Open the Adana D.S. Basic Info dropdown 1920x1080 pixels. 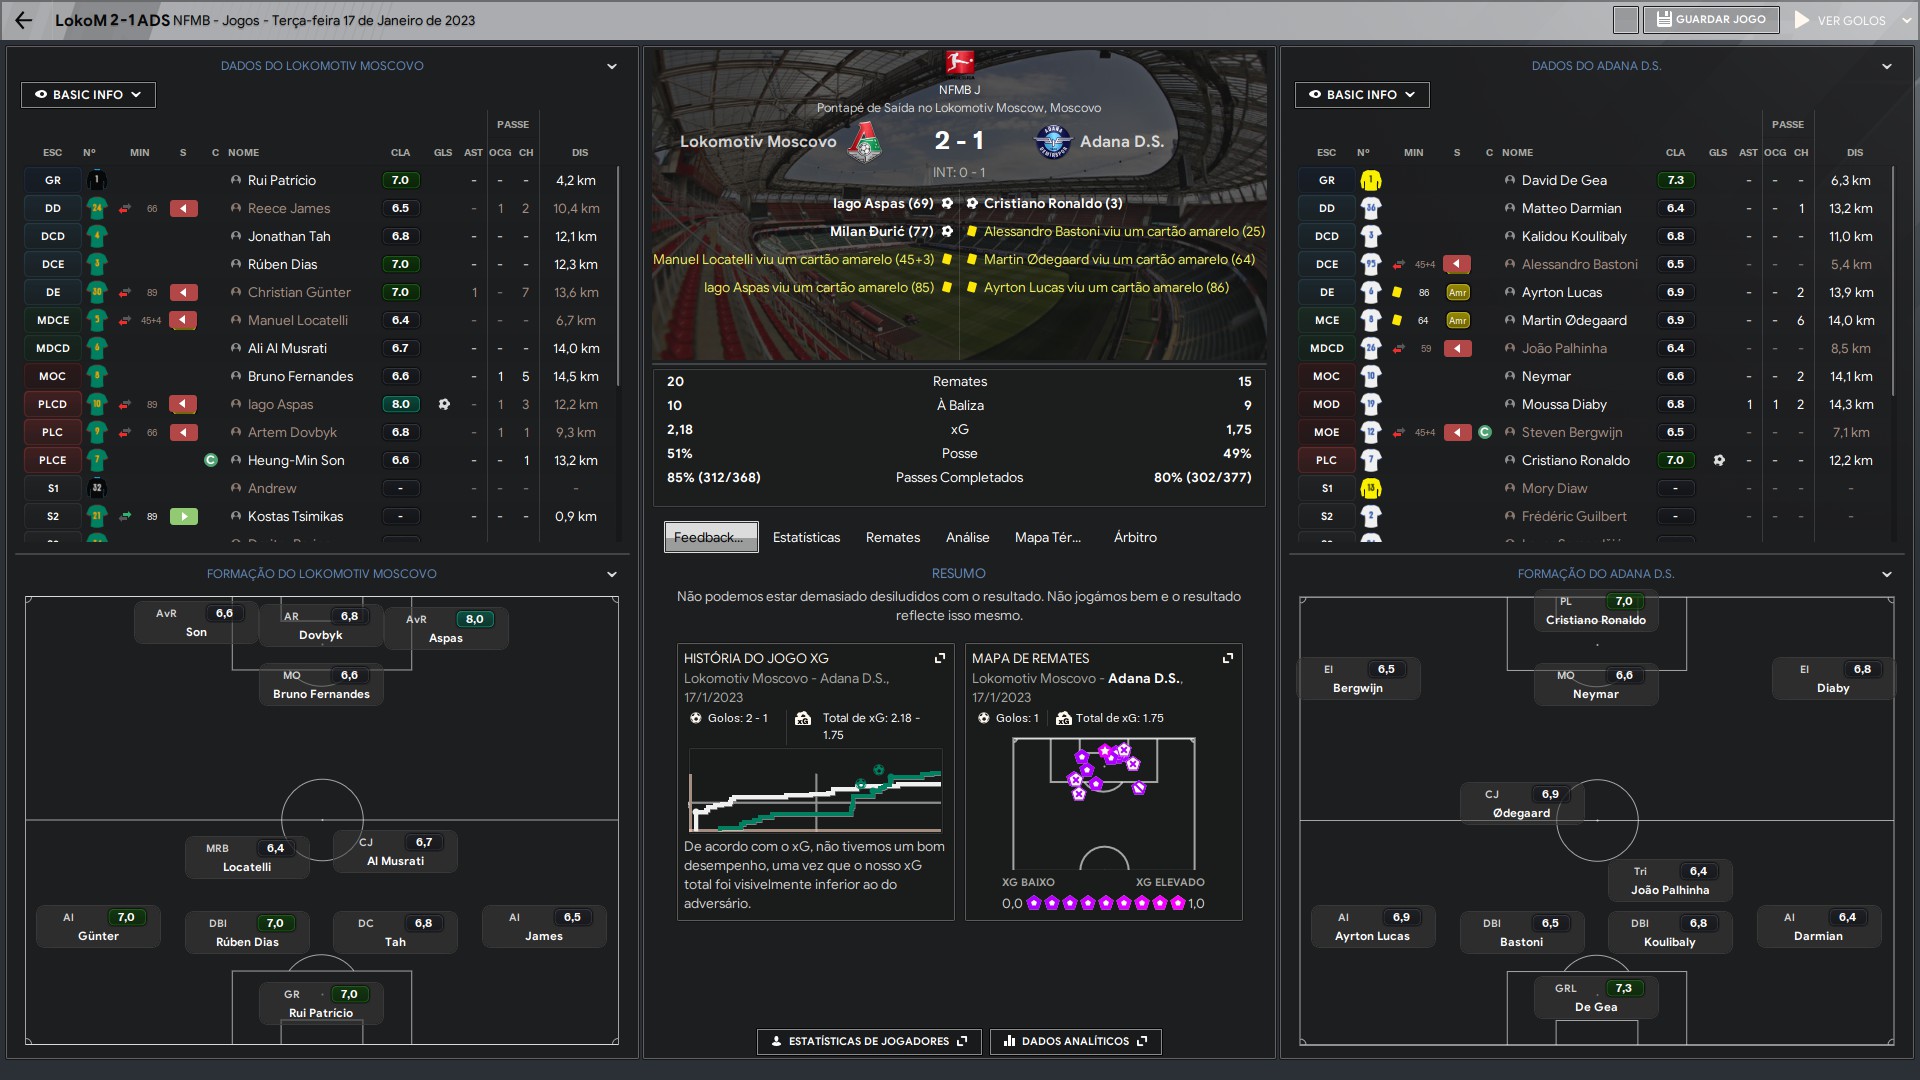(x=1362, y=95)
